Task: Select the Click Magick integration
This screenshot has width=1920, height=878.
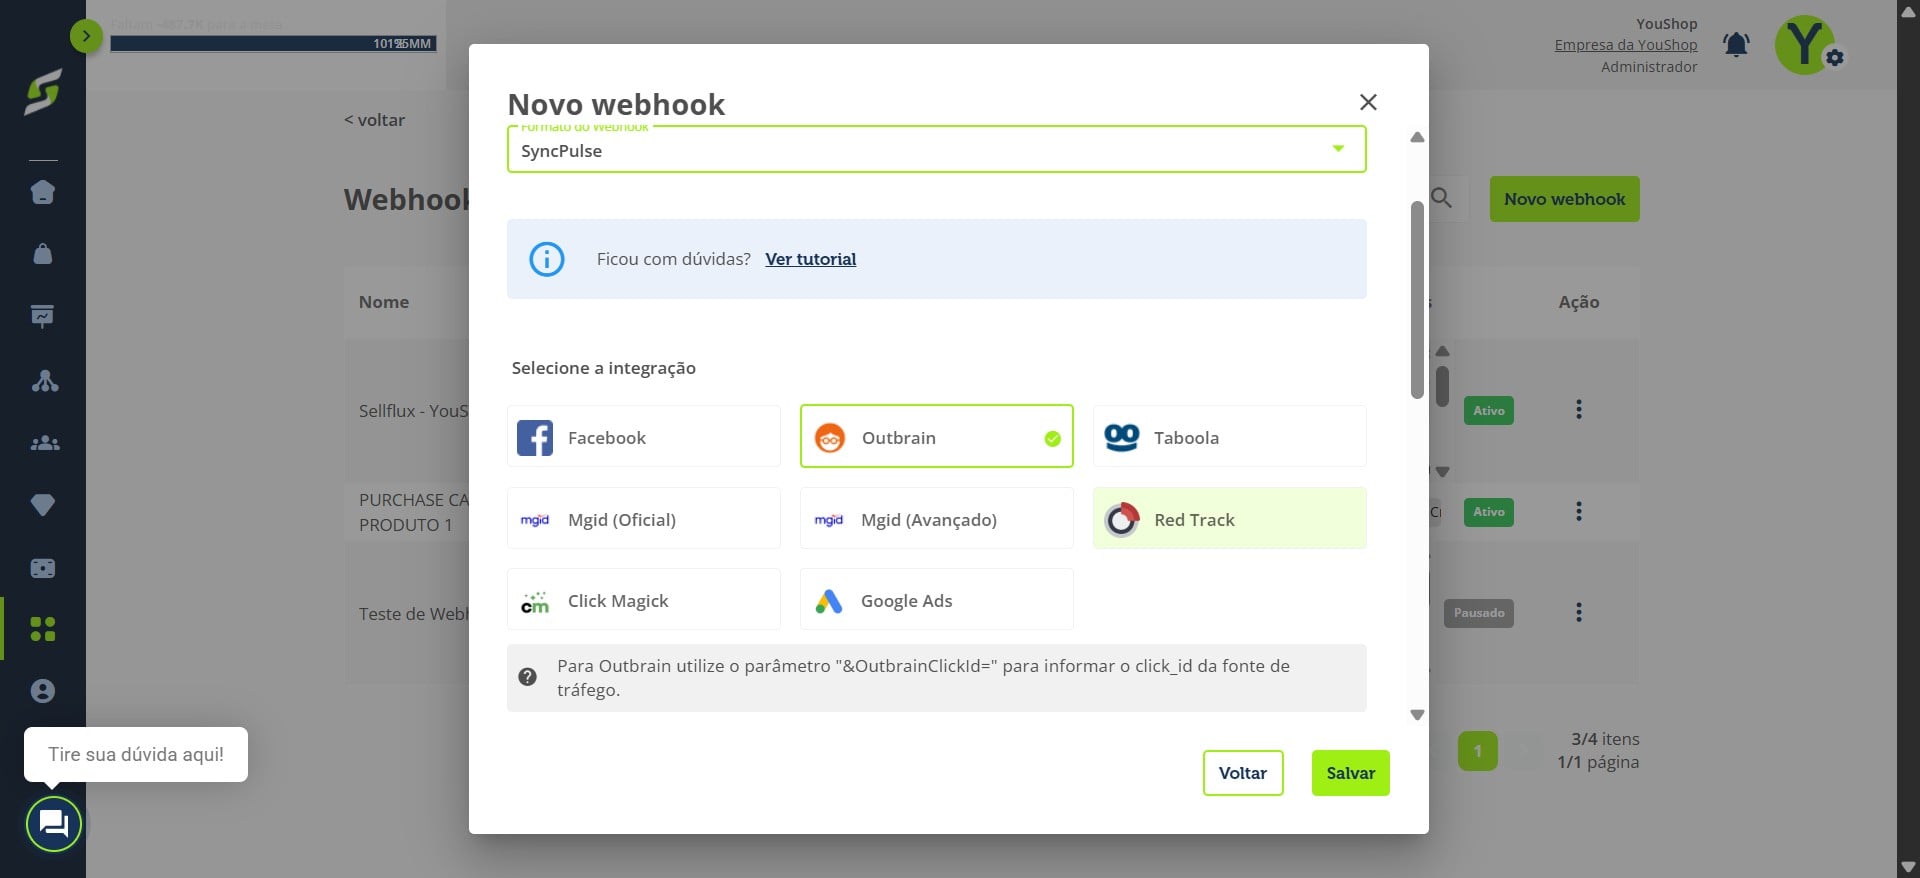Action: coord(643,600)
